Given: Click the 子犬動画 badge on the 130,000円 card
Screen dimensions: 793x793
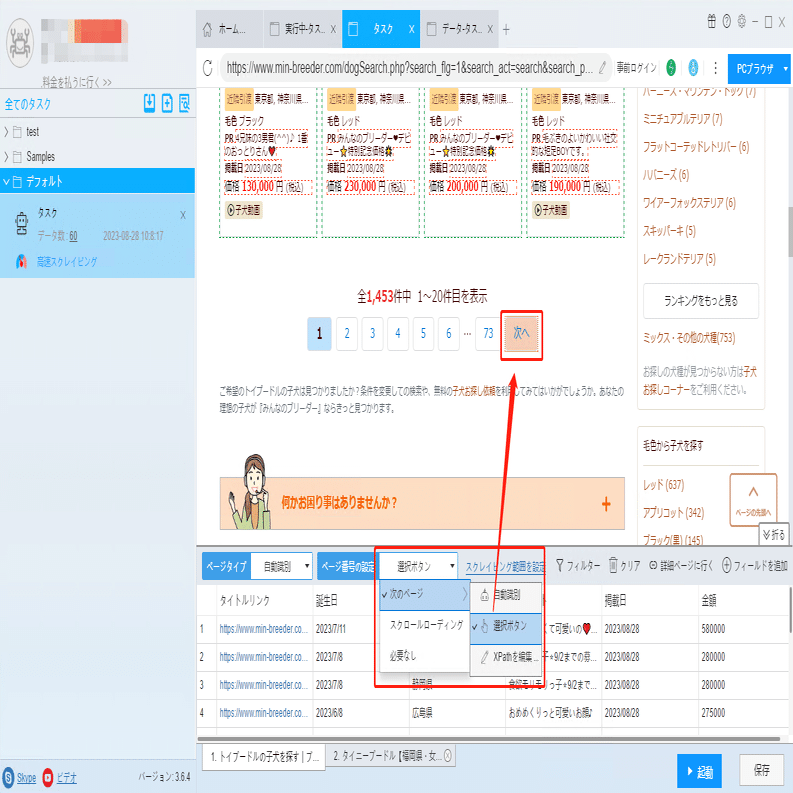Looking at the screenshot, I should pyautogui.click(x=244, y=210).
